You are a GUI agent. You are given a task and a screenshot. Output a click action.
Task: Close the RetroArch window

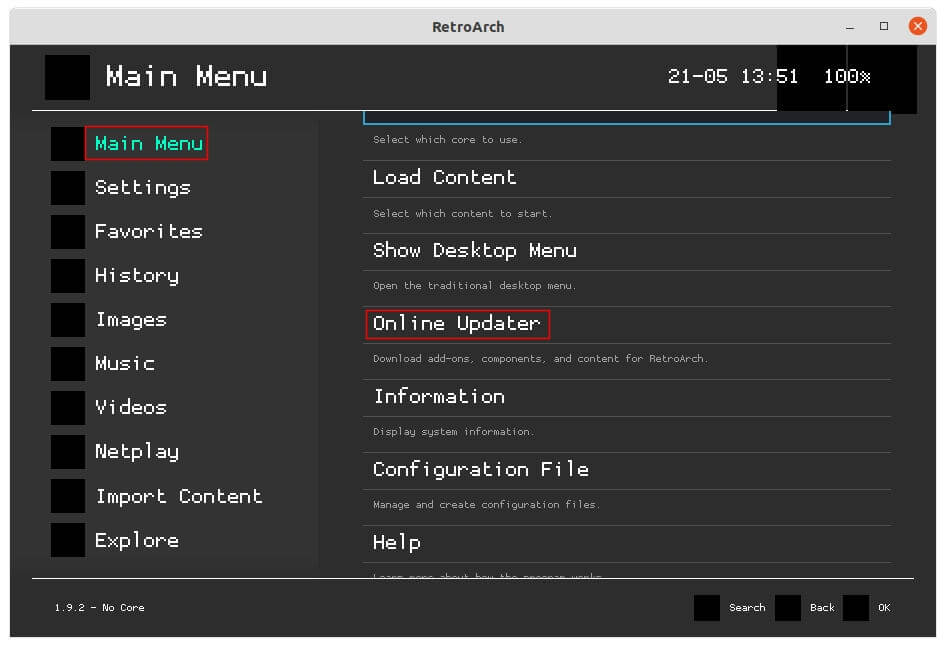tap(918, 26)
